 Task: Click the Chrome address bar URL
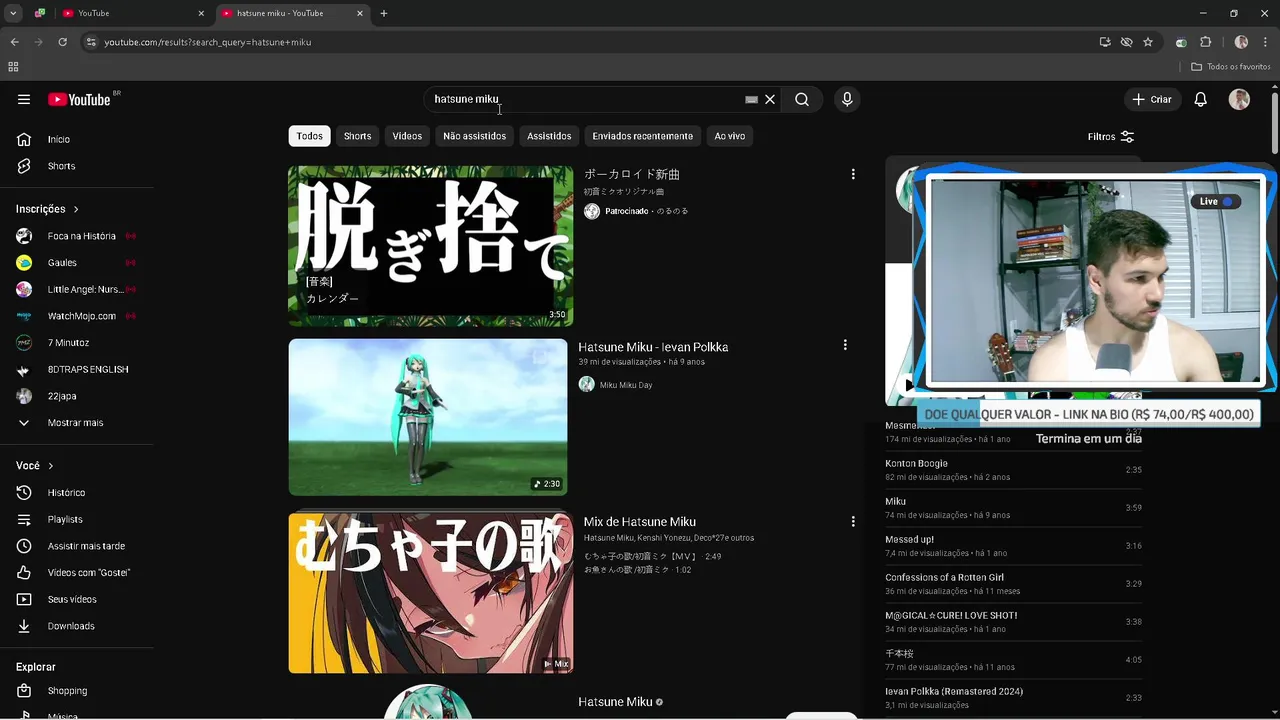pos(208,42)
